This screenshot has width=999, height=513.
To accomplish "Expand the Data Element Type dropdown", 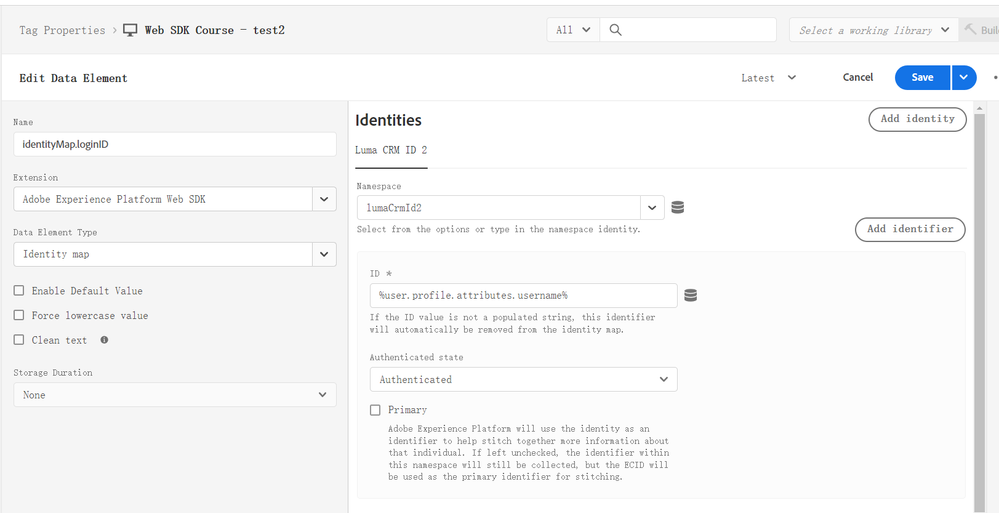I will [324, 254].
